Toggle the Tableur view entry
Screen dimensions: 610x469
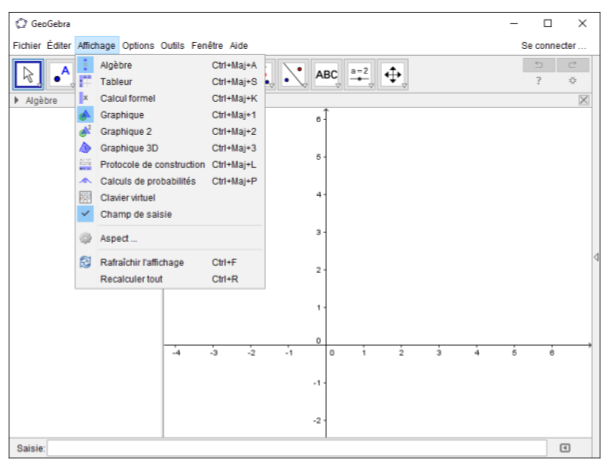[x=170, y=82]
